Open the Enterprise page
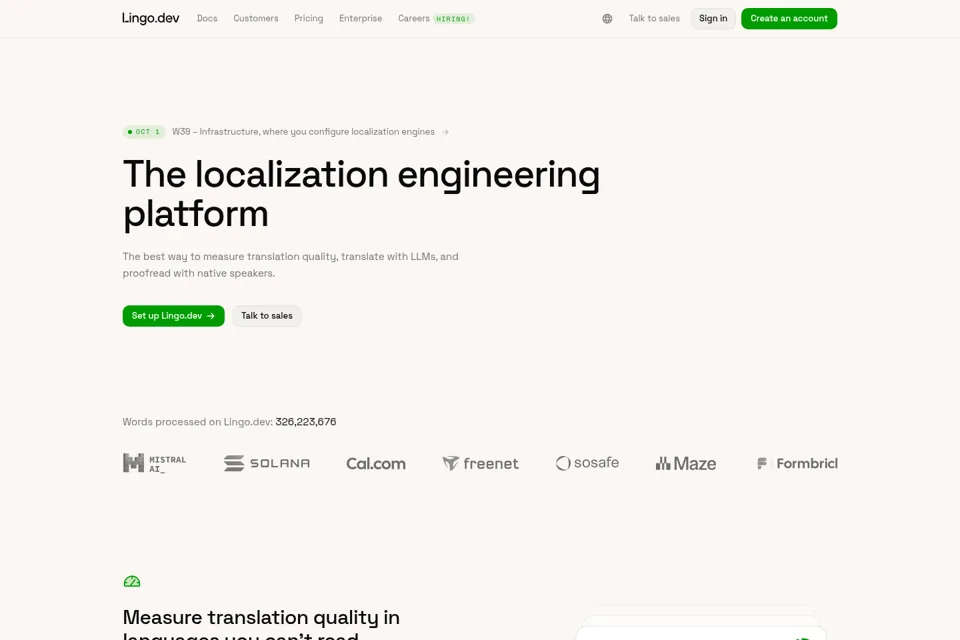This screenshot has width=960, height=640. click(361, 18)
